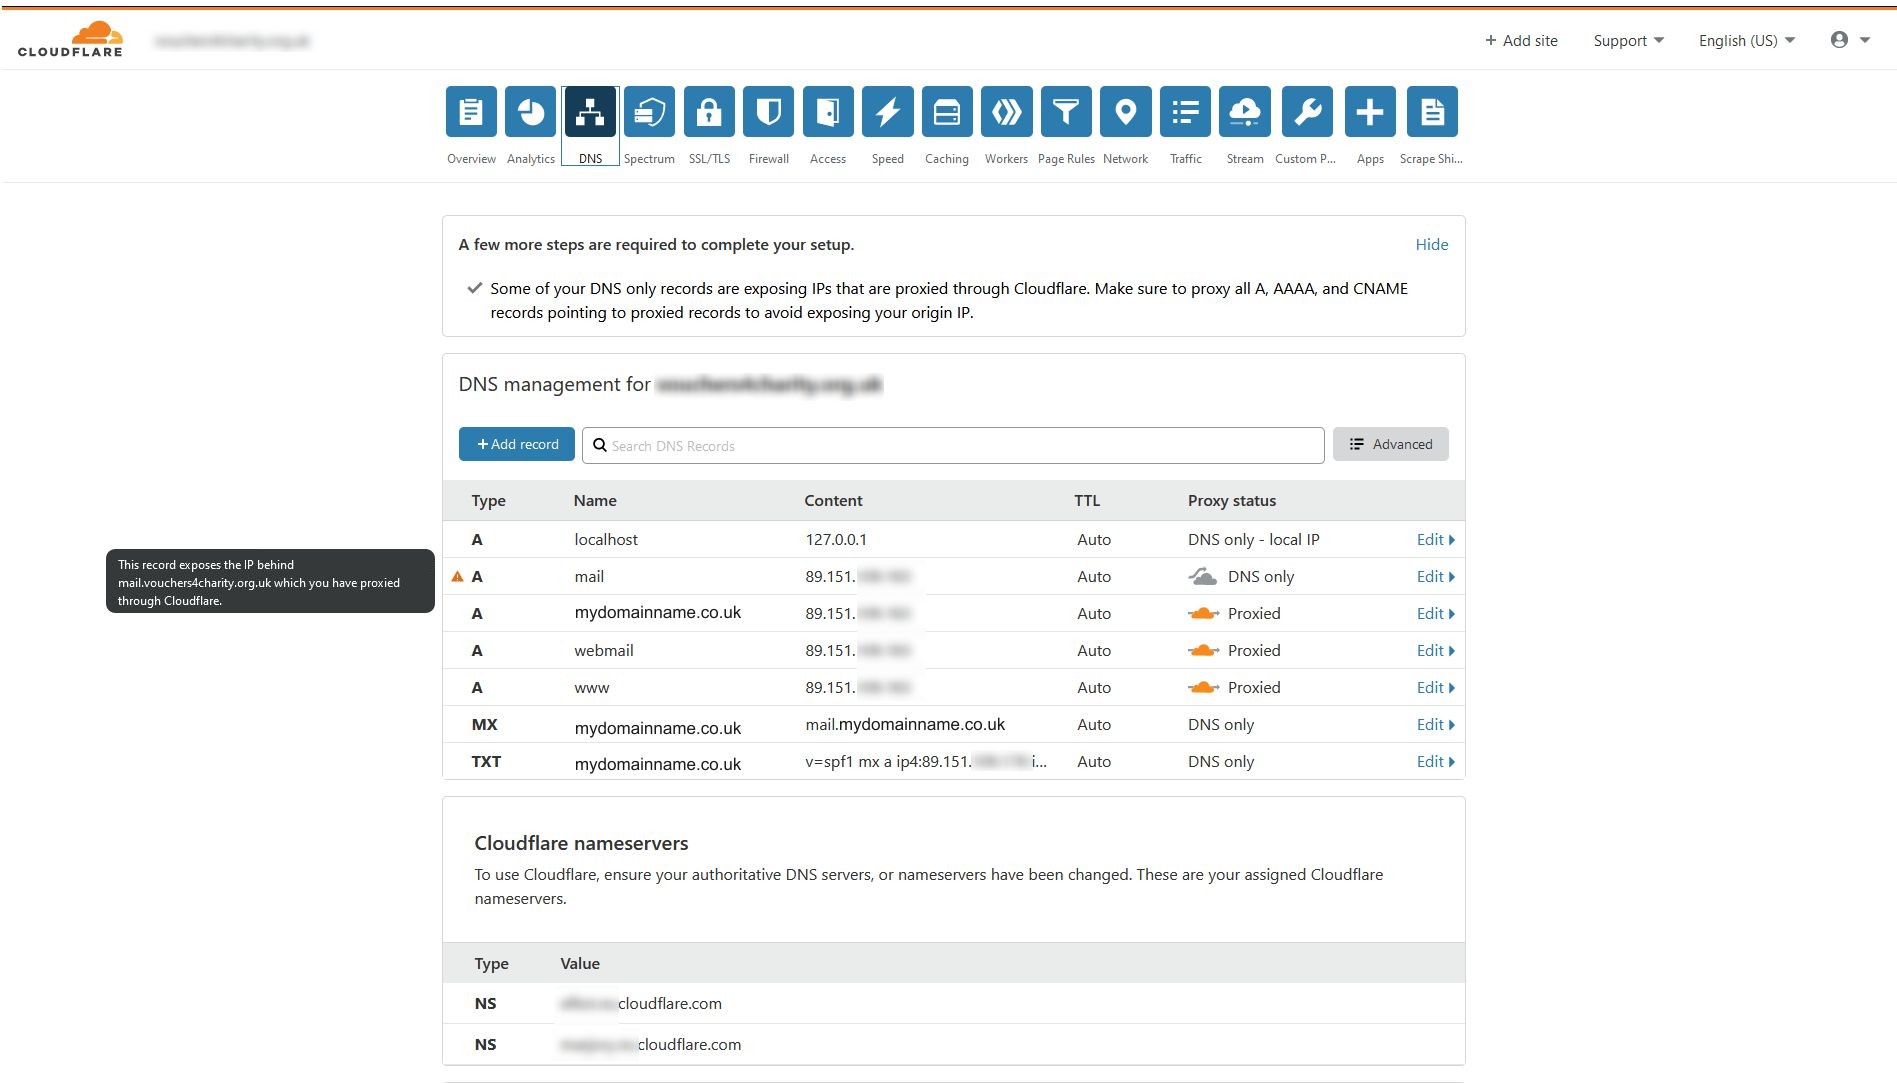The image size is (1897, 1083).
Task: Hide the setup steps notice
Action: [x=1431, y=244]
